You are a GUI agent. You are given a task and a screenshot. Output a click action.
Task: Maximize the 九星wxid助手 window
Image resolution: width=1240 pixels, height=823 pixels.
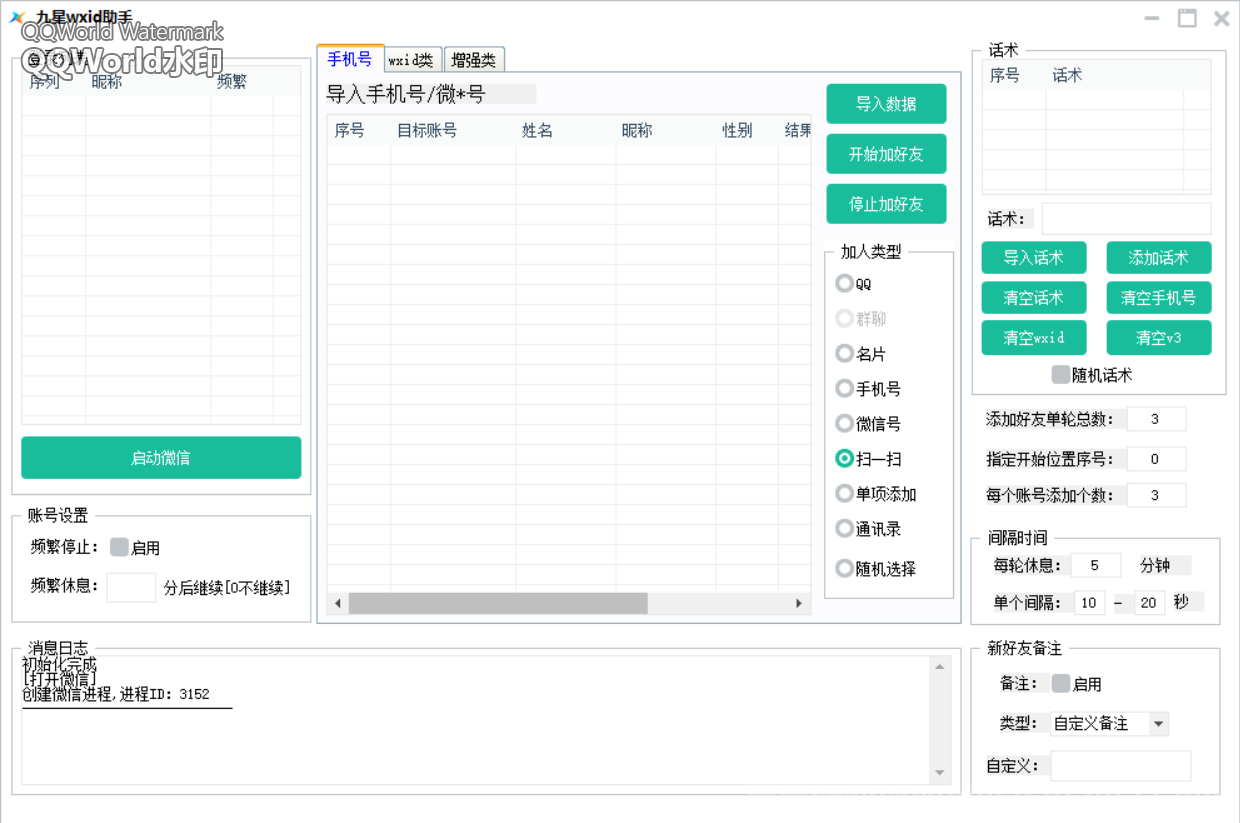pyautogui.click(x=1187, y=18)
